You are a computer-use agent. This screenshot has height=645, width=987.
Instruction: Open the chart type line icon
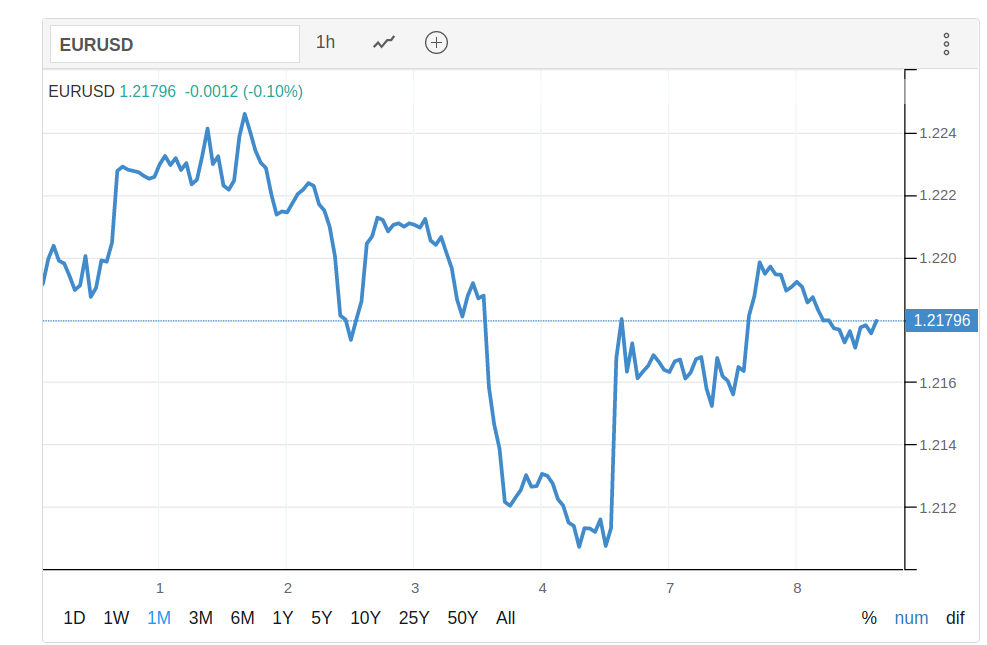[x=384, y=43]
